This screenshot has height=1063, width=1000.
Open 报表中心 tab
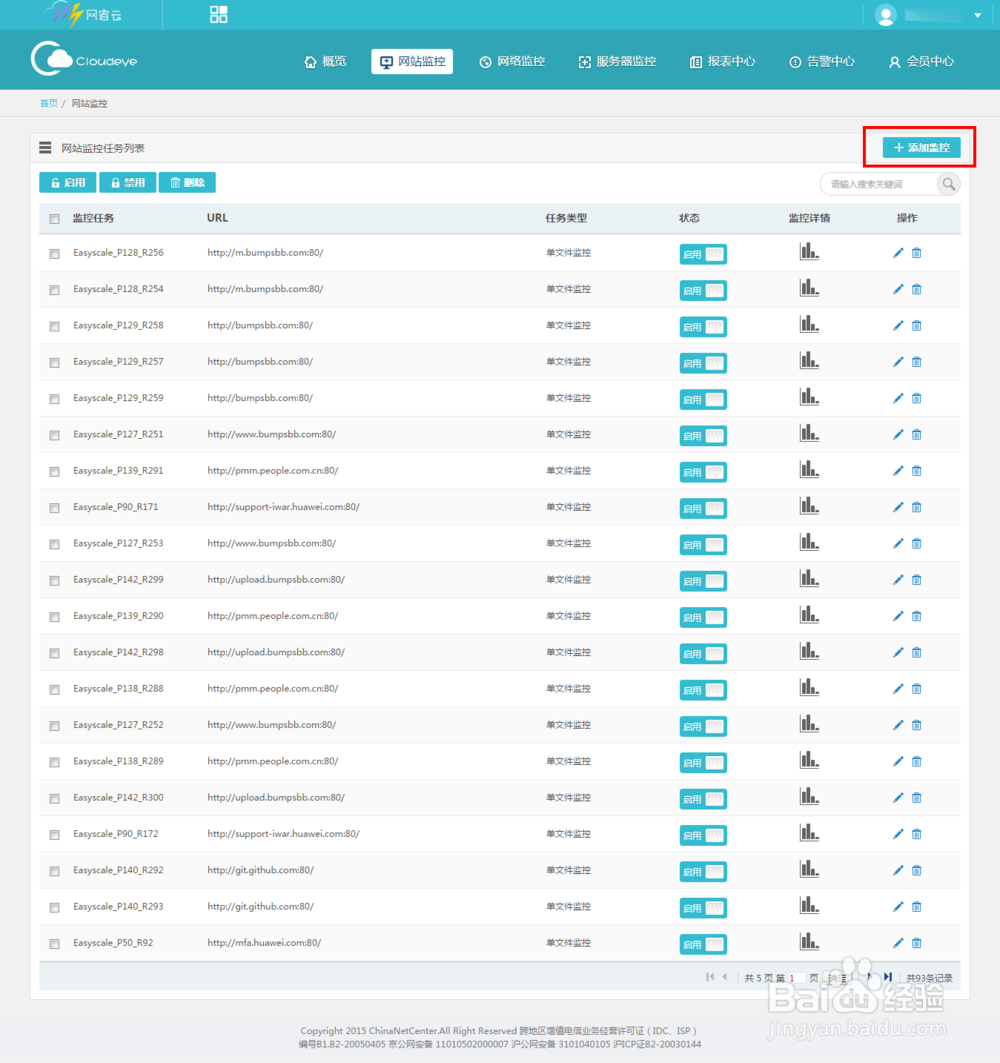coord(723,62)
